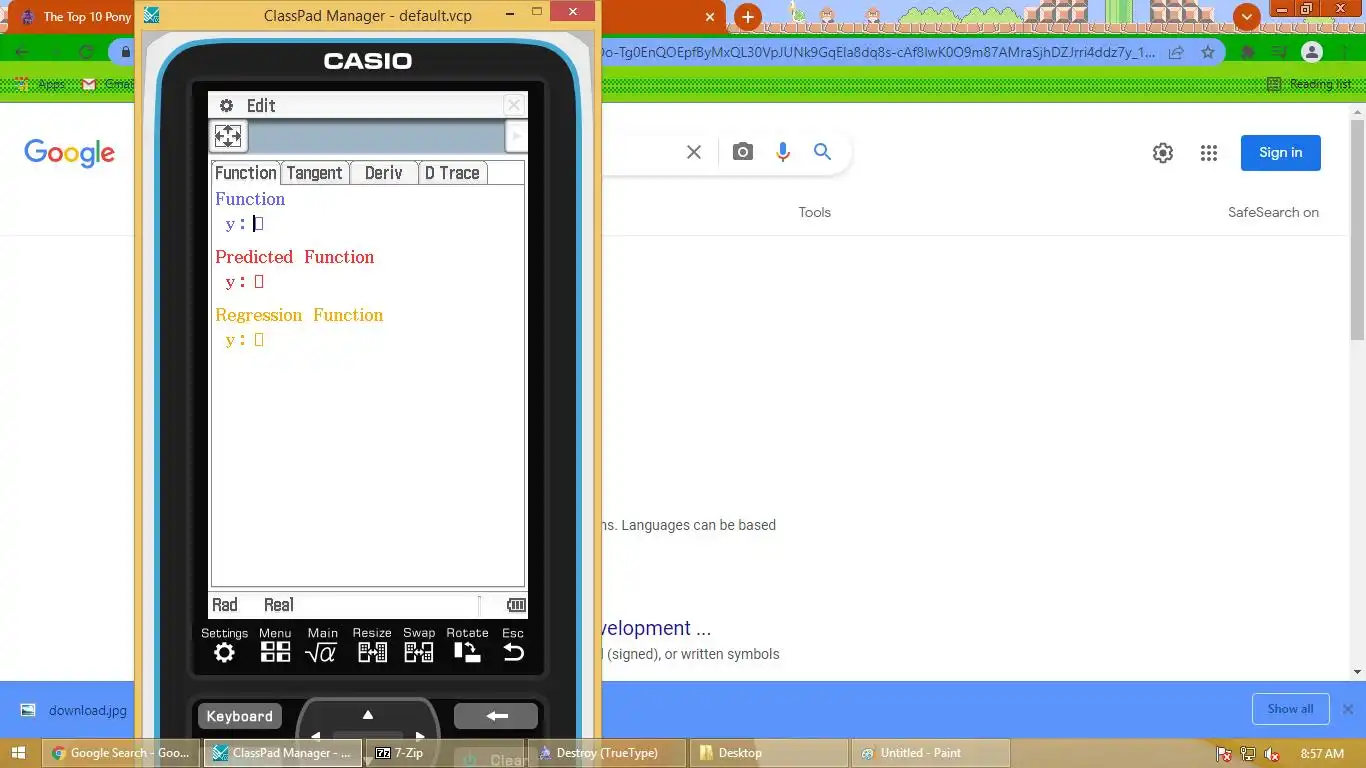
Task: Click the volume icon in system tray
Action: [1272, 754]
